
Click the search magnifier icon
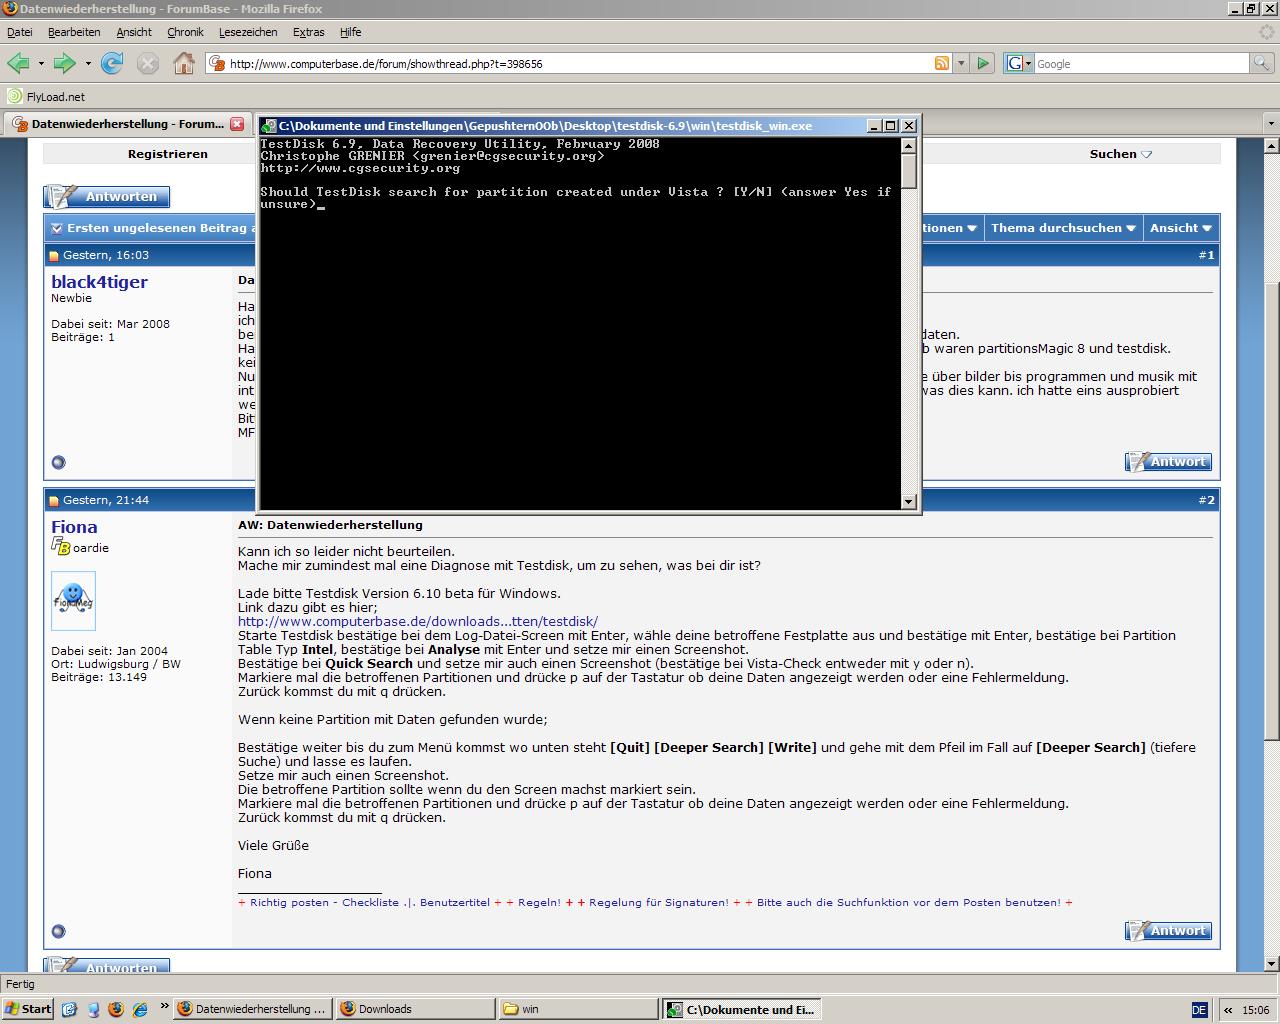point(1263,63)
